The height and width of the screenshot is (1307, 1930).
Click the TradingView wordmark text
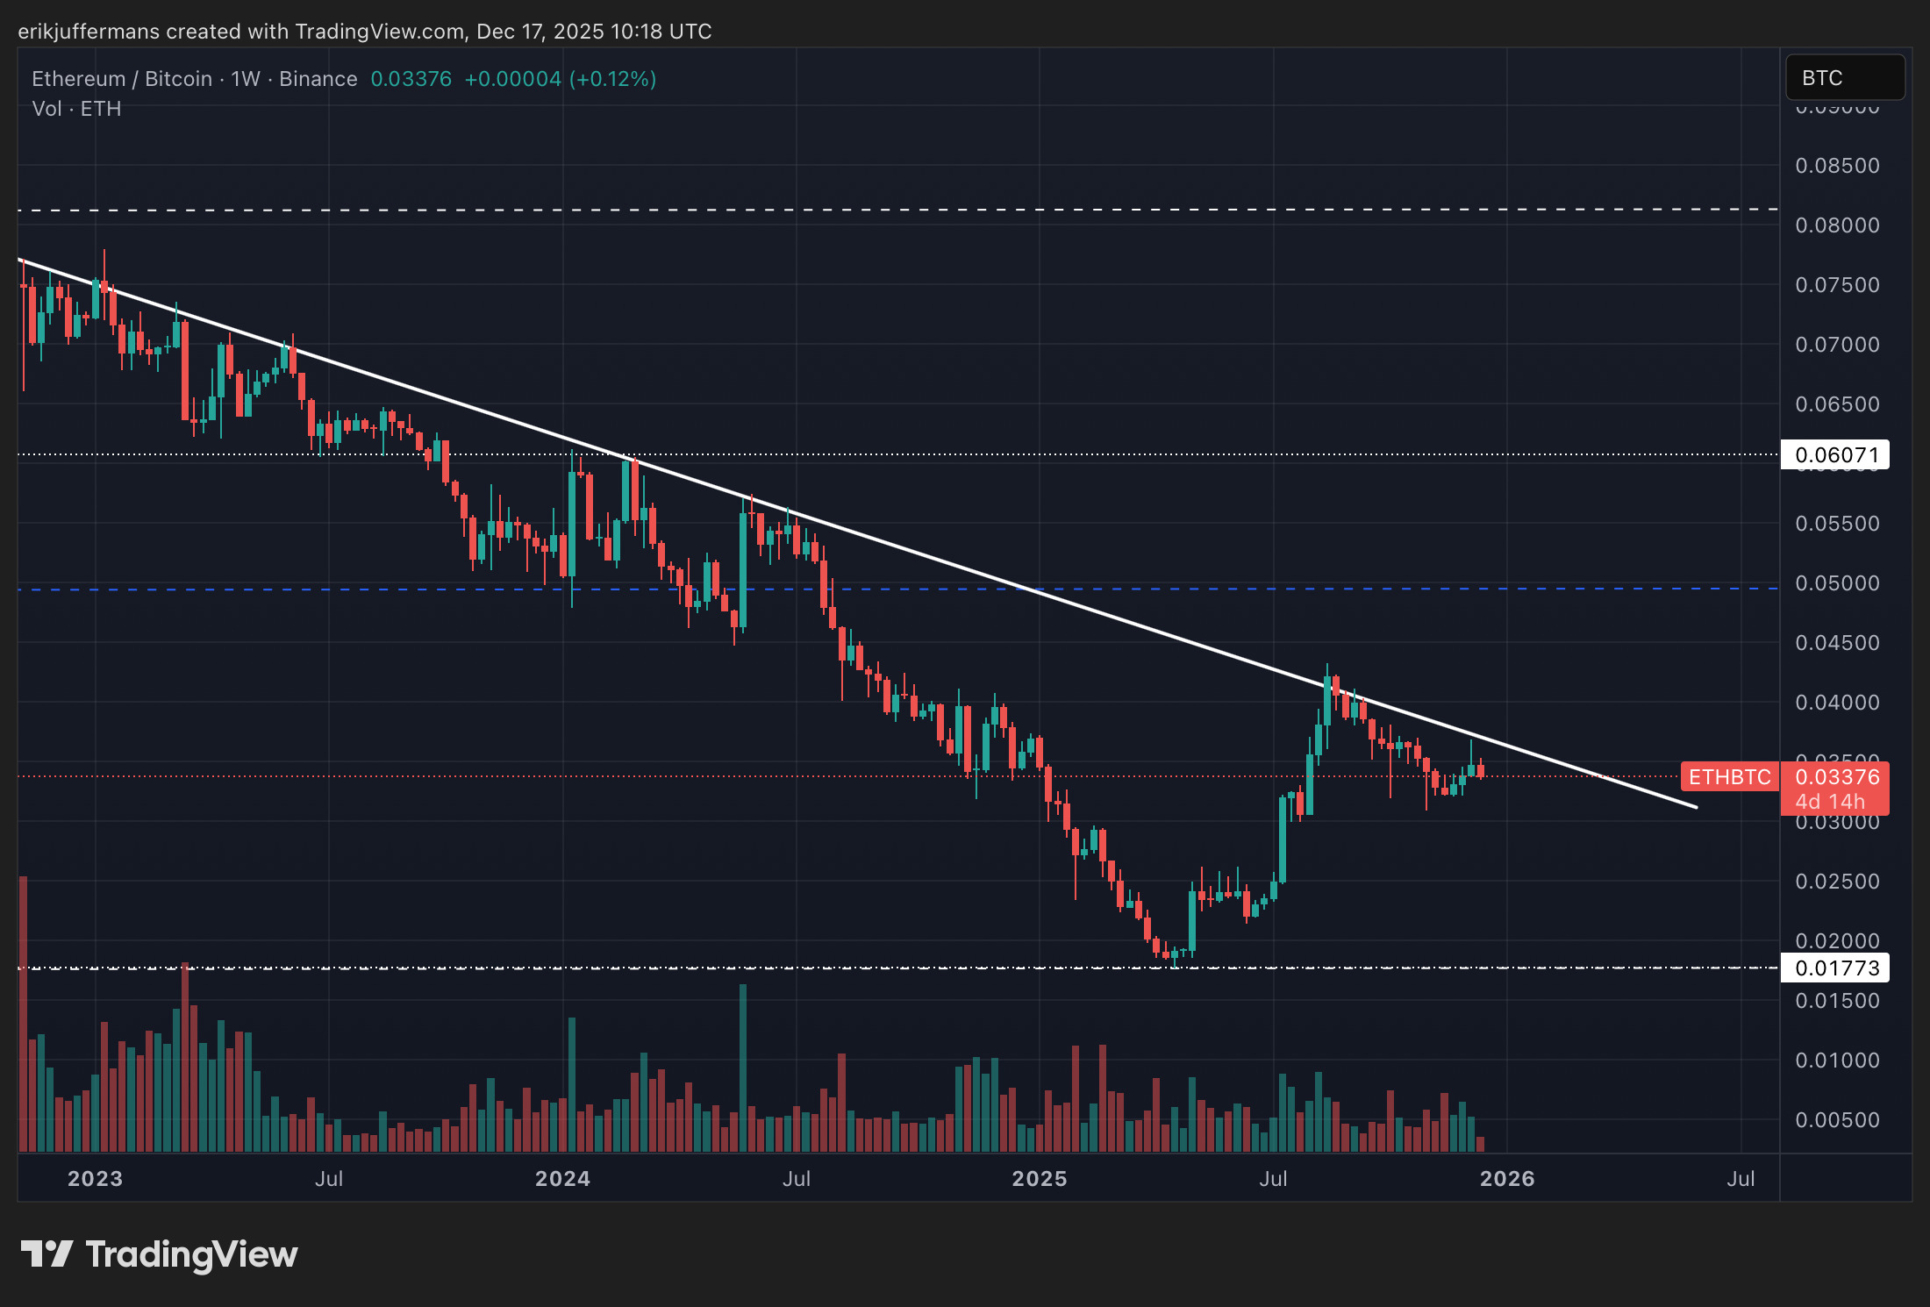(x=192, y=1254)
